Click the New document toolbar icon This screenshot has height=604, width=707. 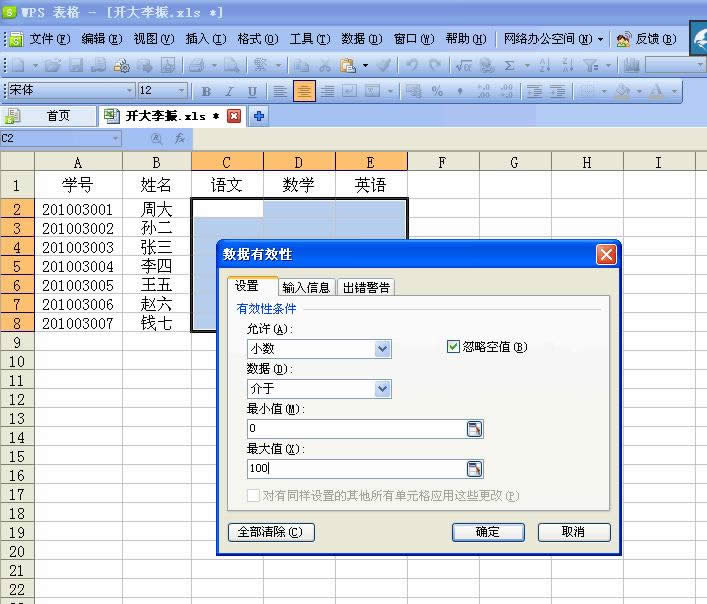point(18,66)
